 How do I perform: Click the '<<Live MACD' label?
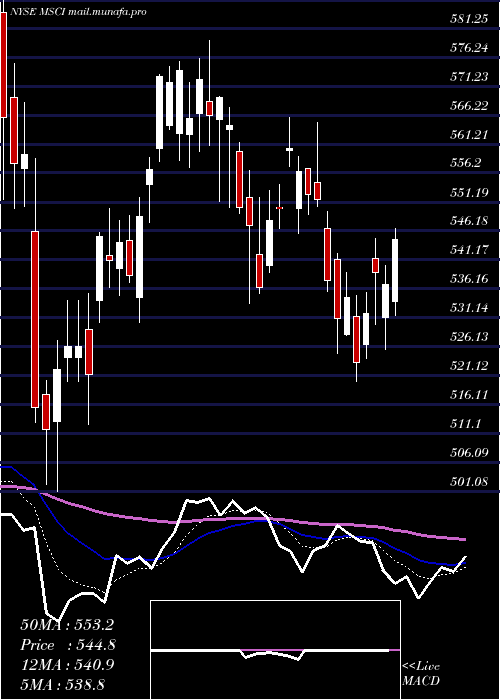click(421, 673)
